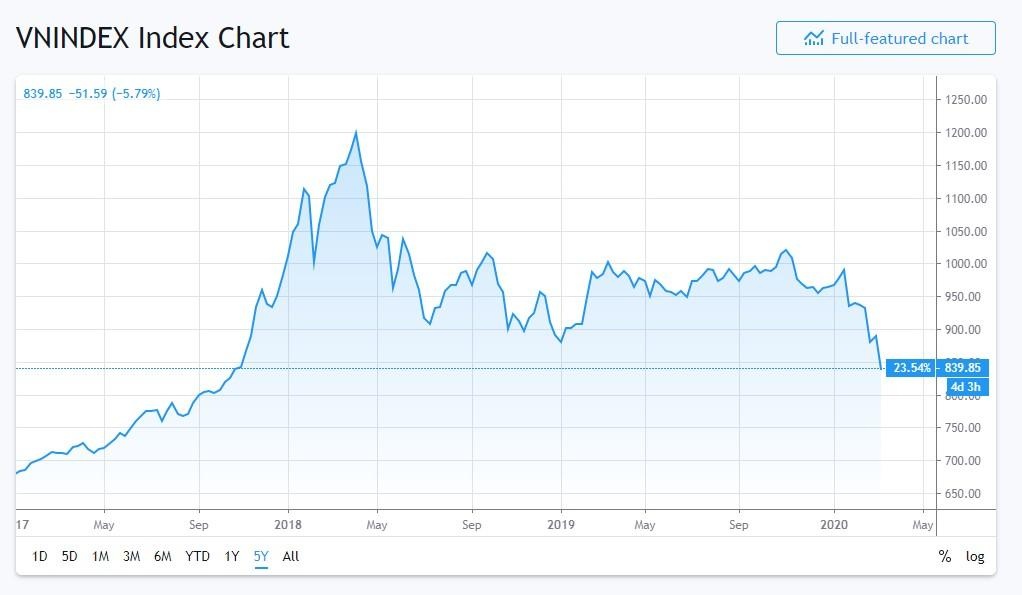Select the YTD range

coord(197,556)
